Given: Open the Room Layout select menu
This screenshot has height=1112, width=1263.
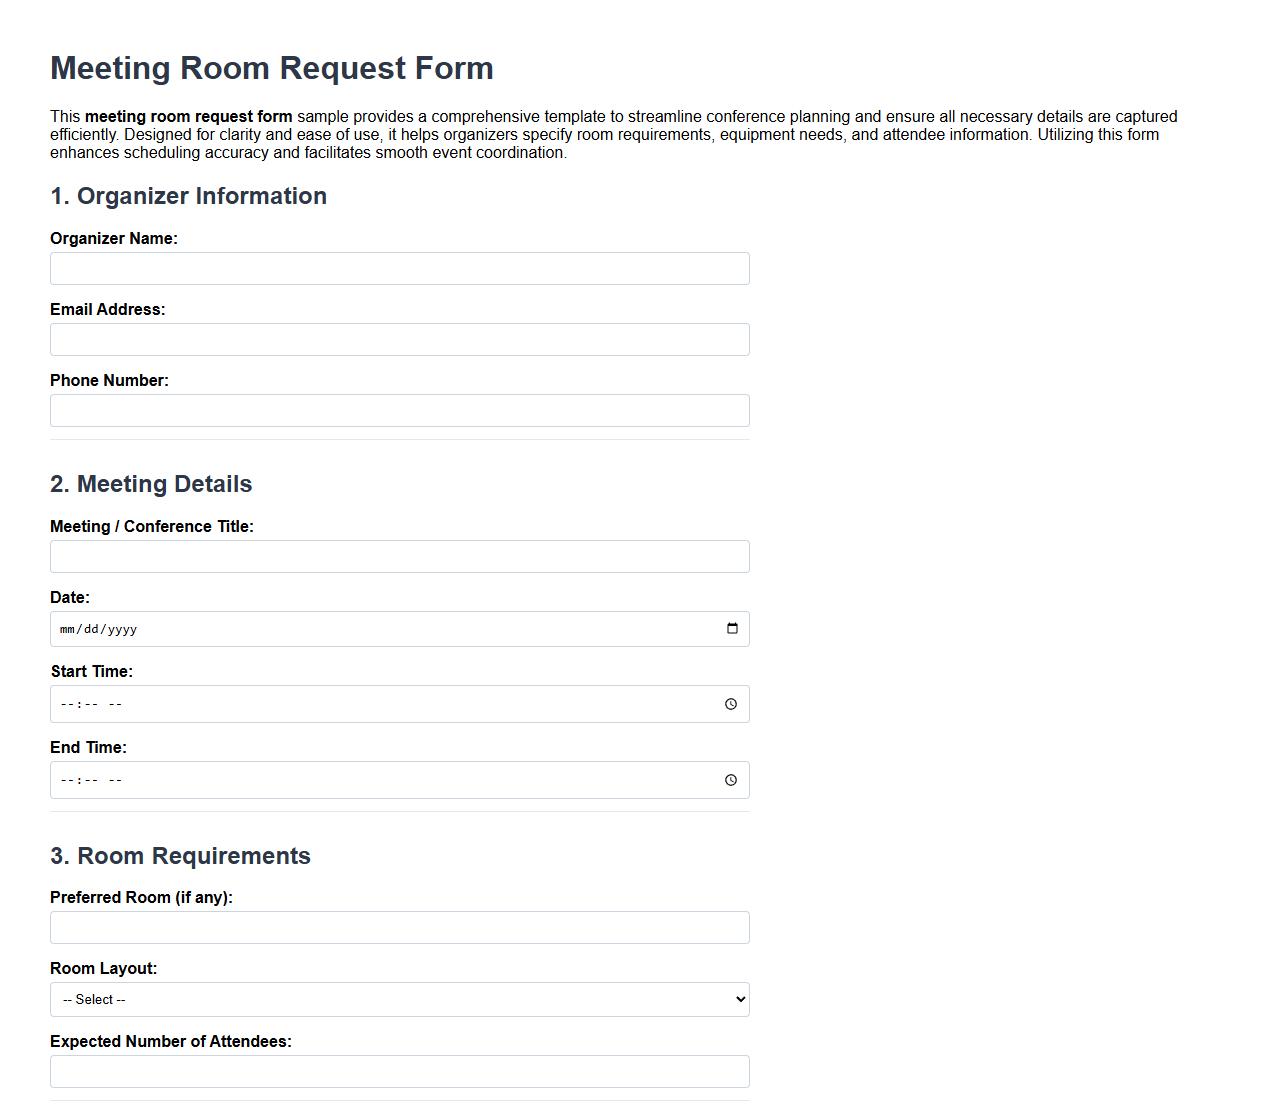Looking at the screenshot, I should (x=400, y=999).
